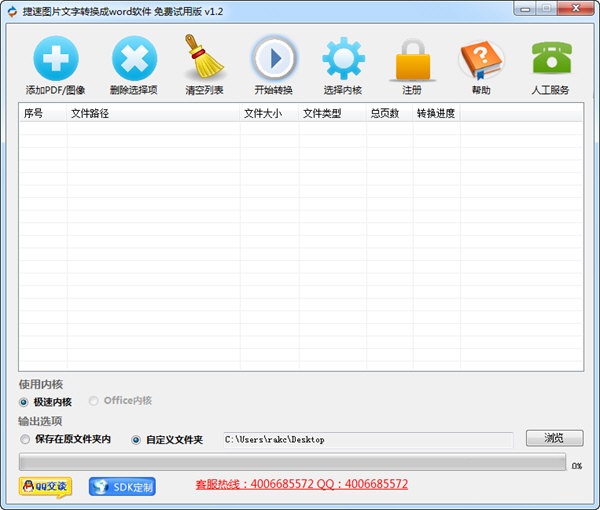Close the application window

click(x=576, y=8)
